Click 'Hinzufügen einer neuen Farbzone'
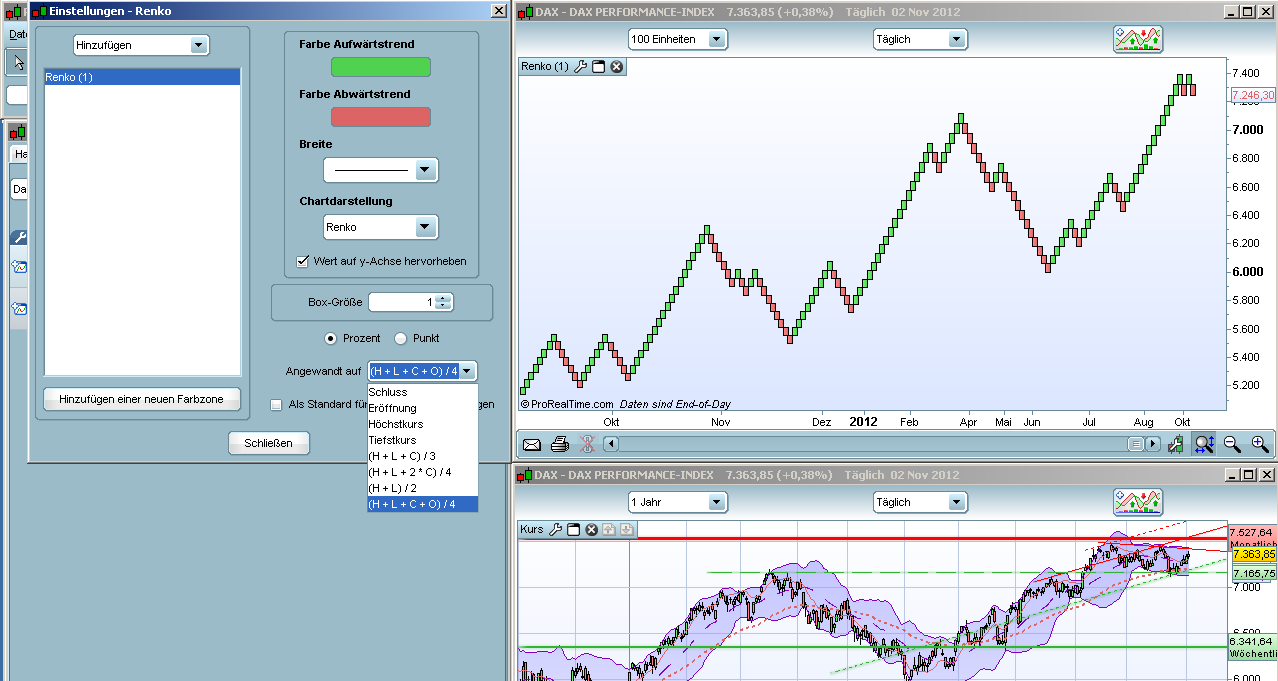Viewport: 1278px width, 681px height. (141, 399)
